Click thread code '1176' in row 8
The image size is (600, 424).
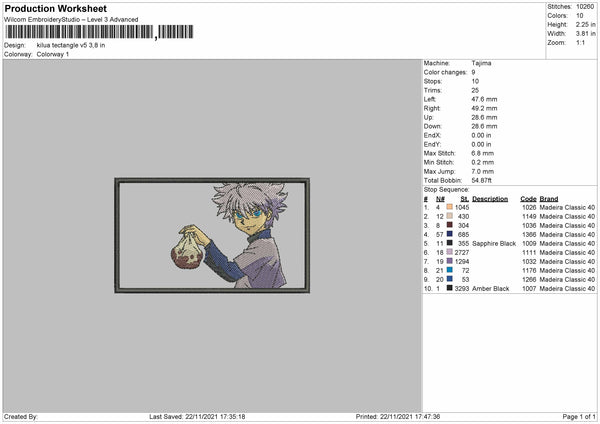(529, 270)
